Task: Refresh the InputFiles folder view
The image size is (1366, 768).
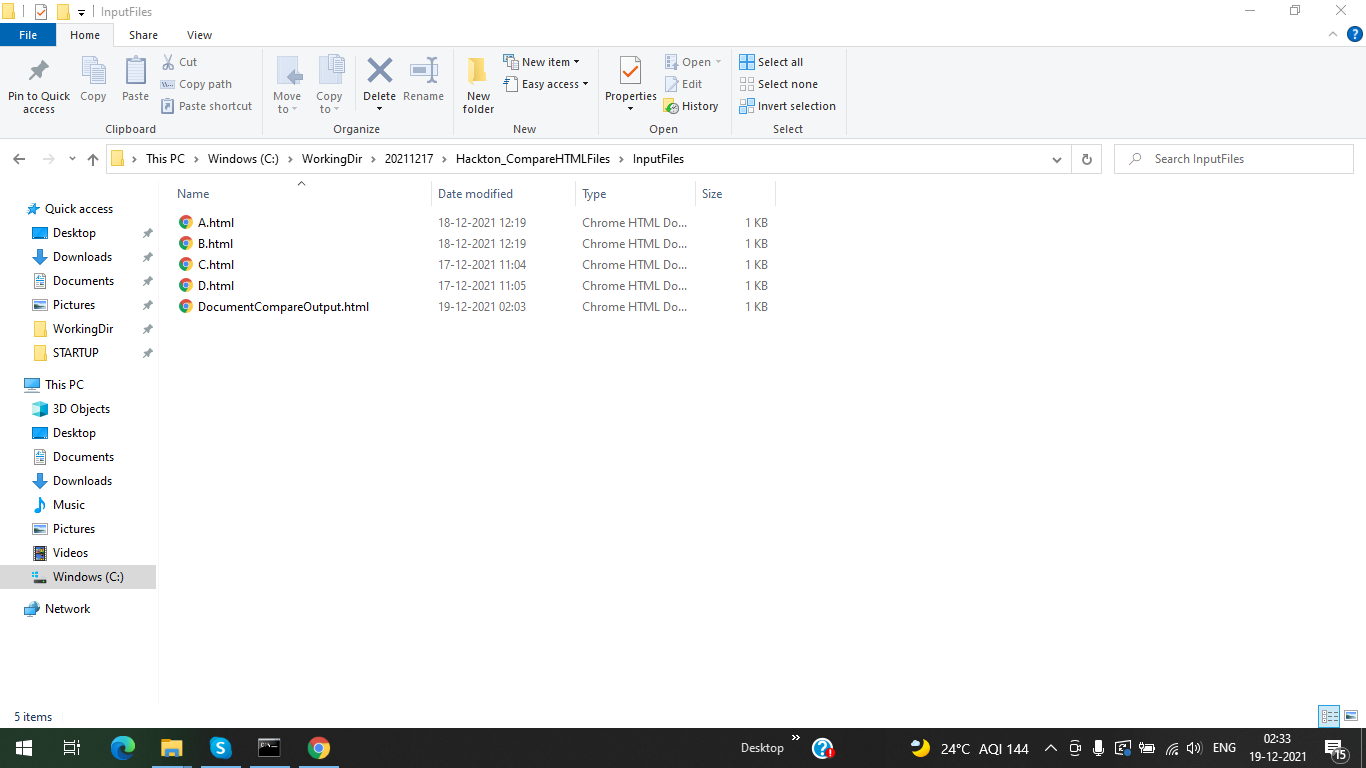Action: pos(1087,159)
